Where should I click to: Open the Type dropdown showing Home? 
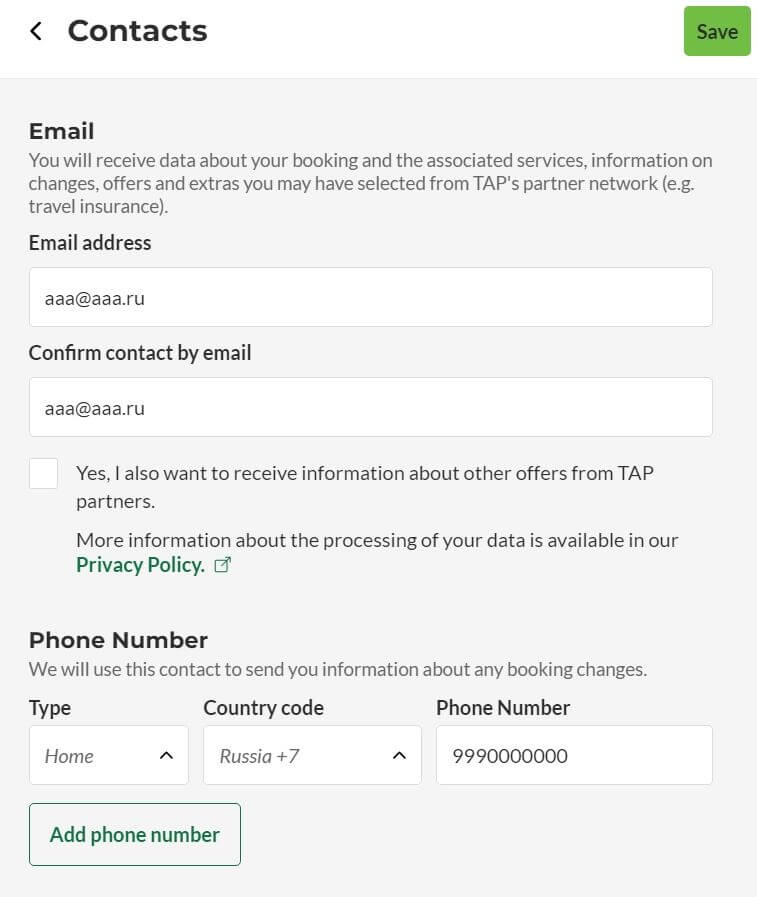[x=109, y=755]
